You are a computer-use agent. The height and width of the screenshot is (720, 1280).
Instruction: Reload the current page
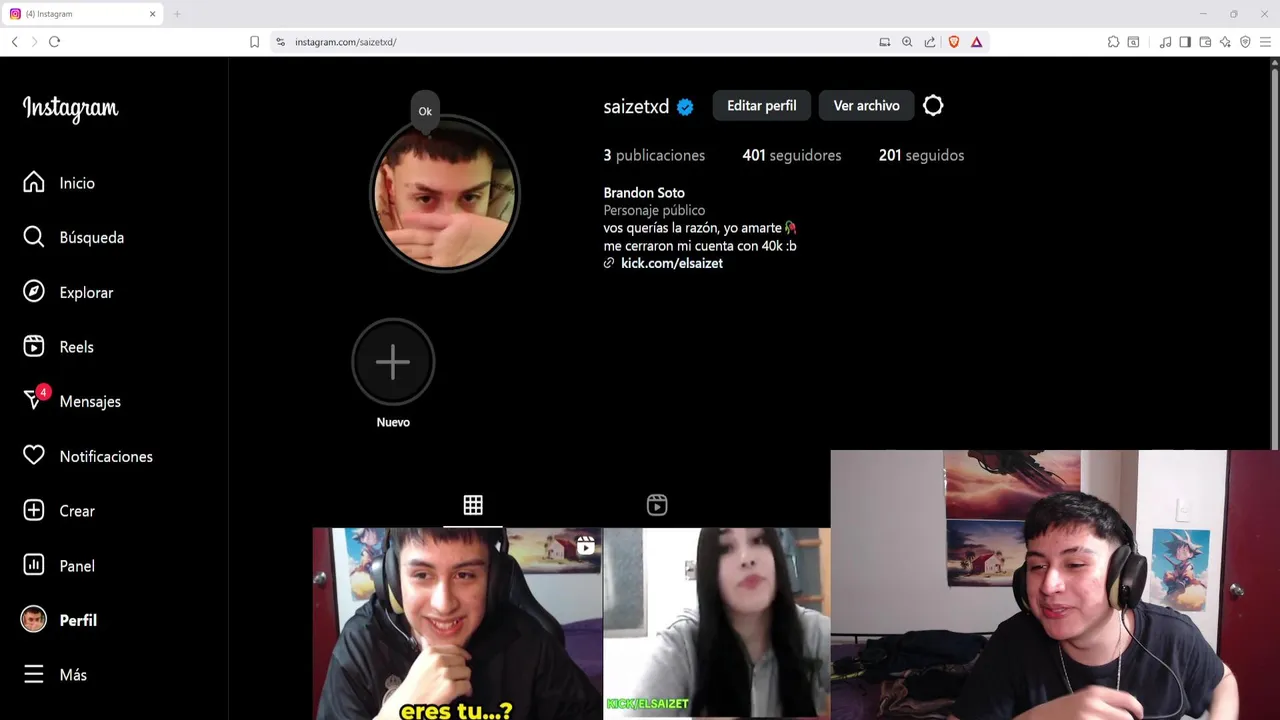coord(54,42)
